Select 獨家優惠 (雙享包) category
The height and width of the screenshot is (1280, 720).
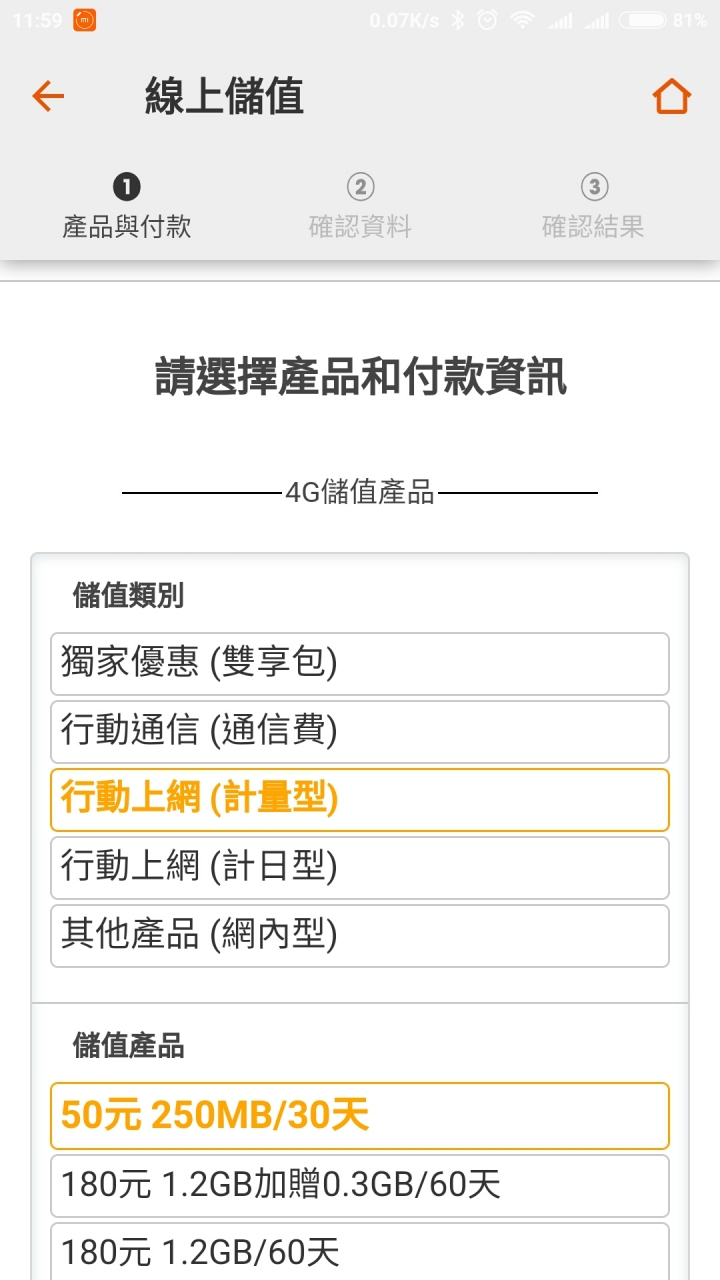[360, 664]
